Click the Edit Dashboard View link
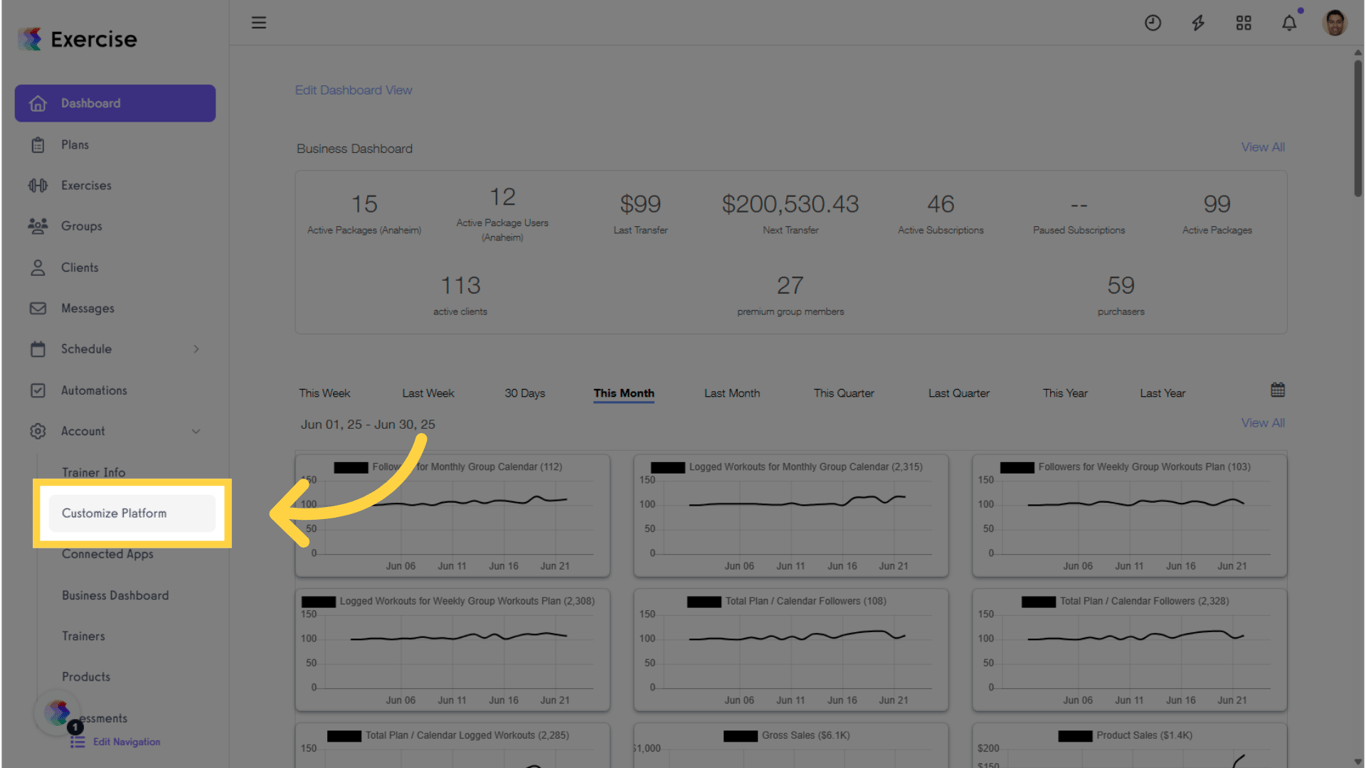 coord(353,89)
